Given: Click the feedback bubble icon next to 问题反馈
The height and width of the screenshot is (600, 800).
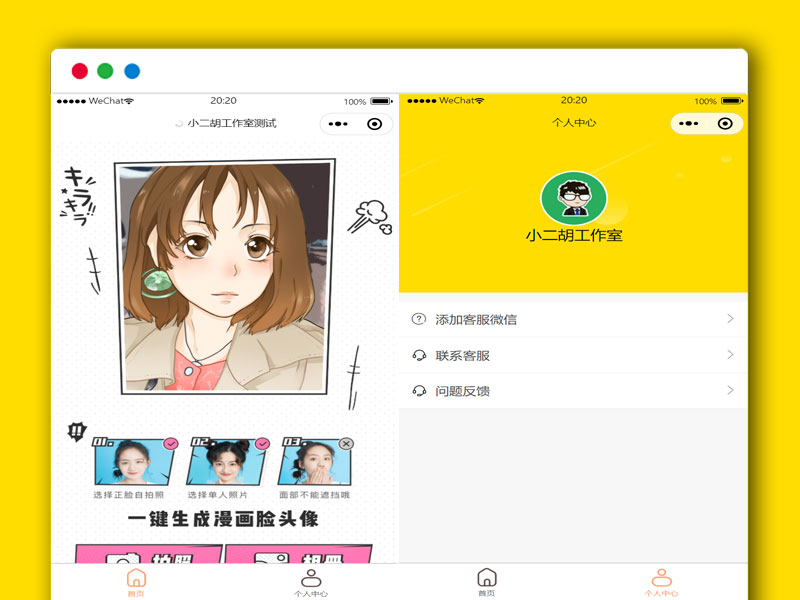Looking at the screenshot, I should [419, 391].
